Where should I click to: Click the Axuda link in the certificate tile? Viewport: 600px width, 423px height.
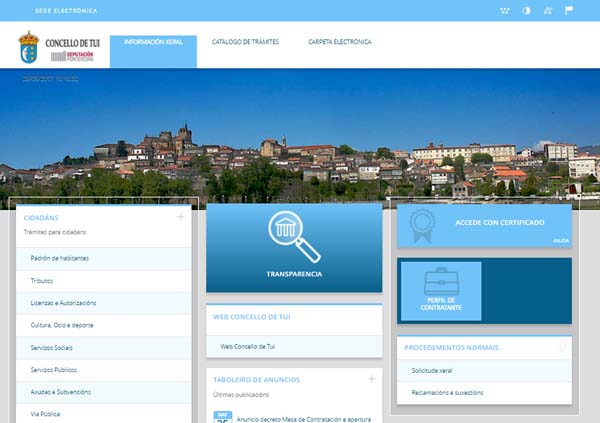coord(559,240)
